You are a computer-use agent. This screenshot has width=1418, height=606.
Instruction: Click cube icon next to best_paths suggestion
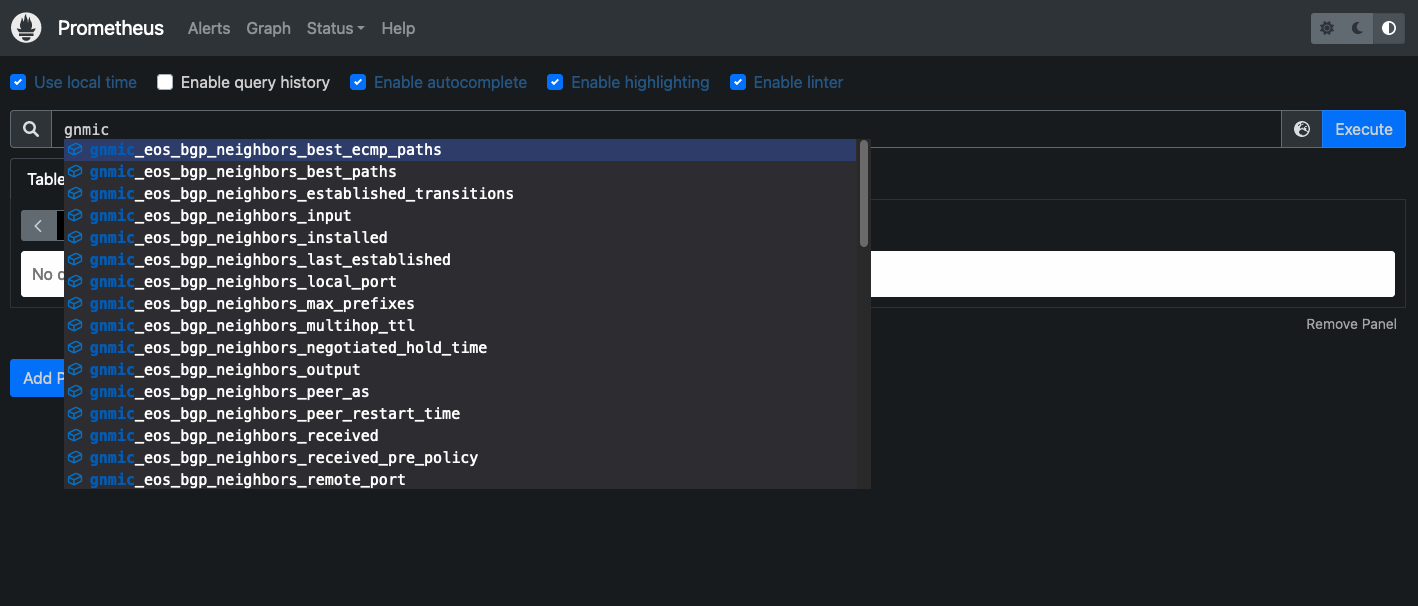click(76, 172)
